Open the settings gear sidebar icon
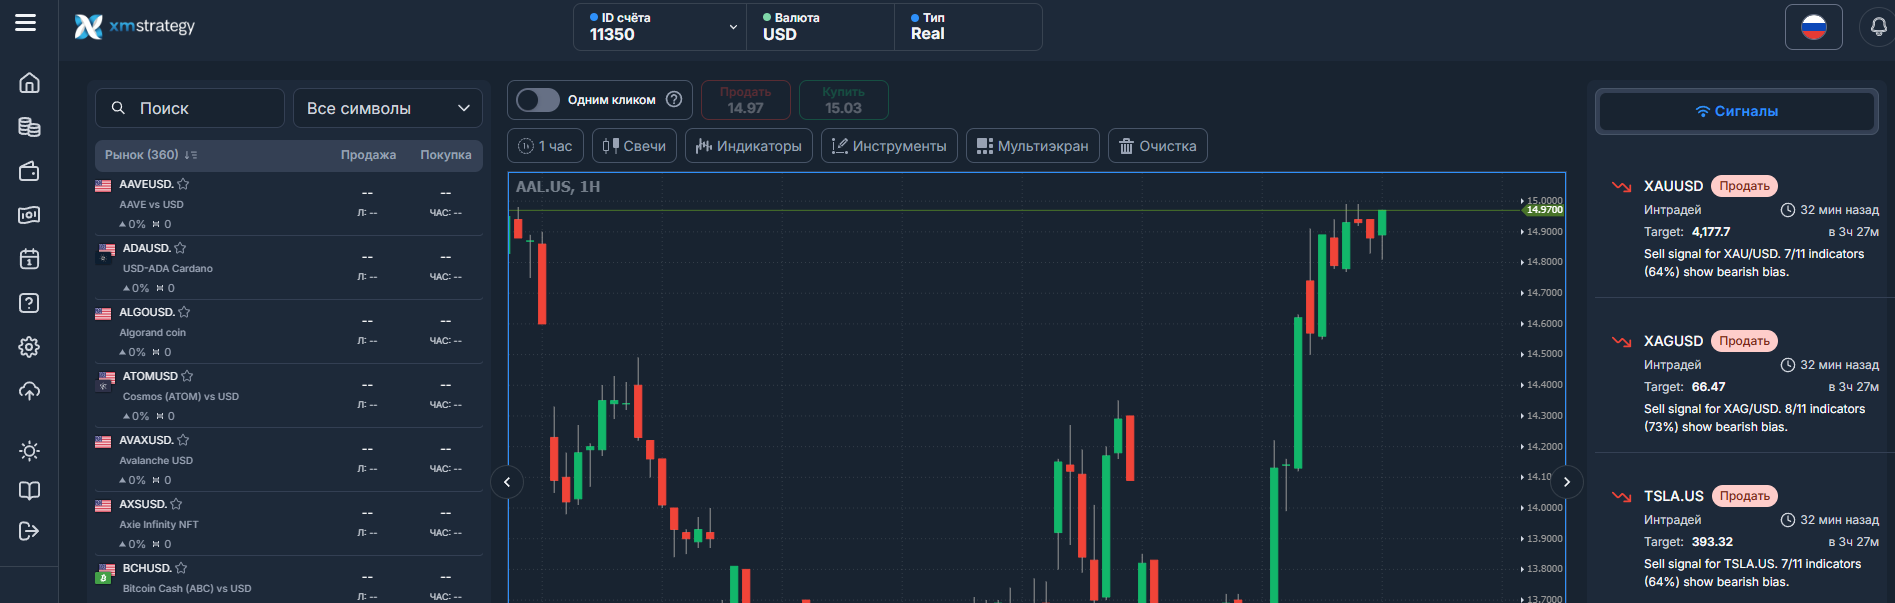Screen dimensions: 1895x603 tap(29, 347)
